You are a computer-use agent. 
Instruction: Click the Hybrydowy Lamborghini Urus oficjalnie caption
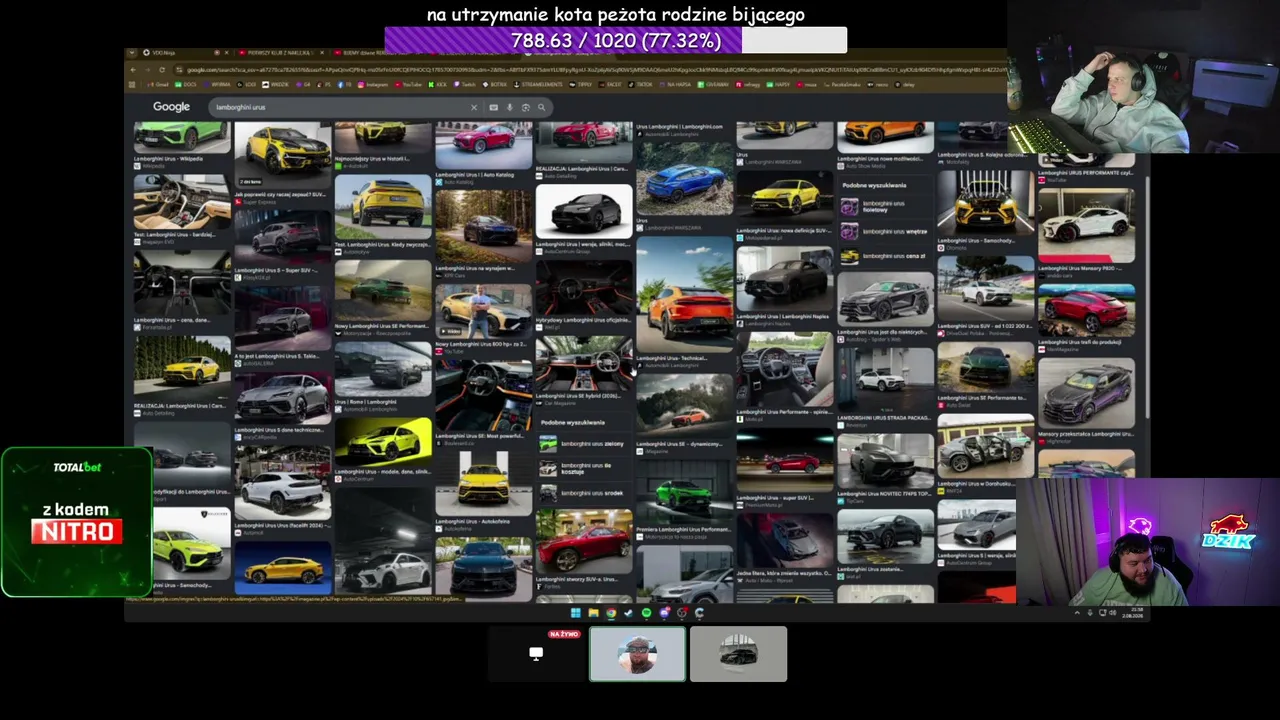coord(584,320)
